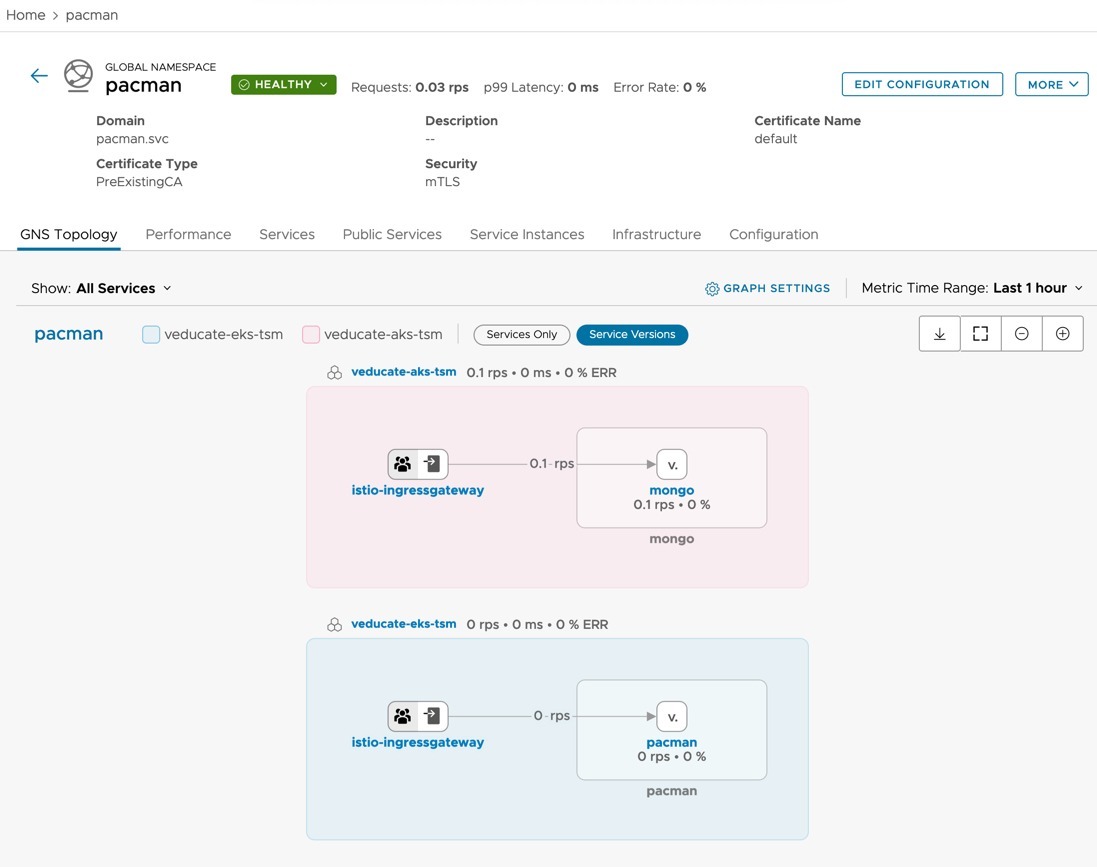The width and height of the screenshot is (1097, 867).
Task: Click the pacman.svc domain value
Action: (x=132, y=139)
